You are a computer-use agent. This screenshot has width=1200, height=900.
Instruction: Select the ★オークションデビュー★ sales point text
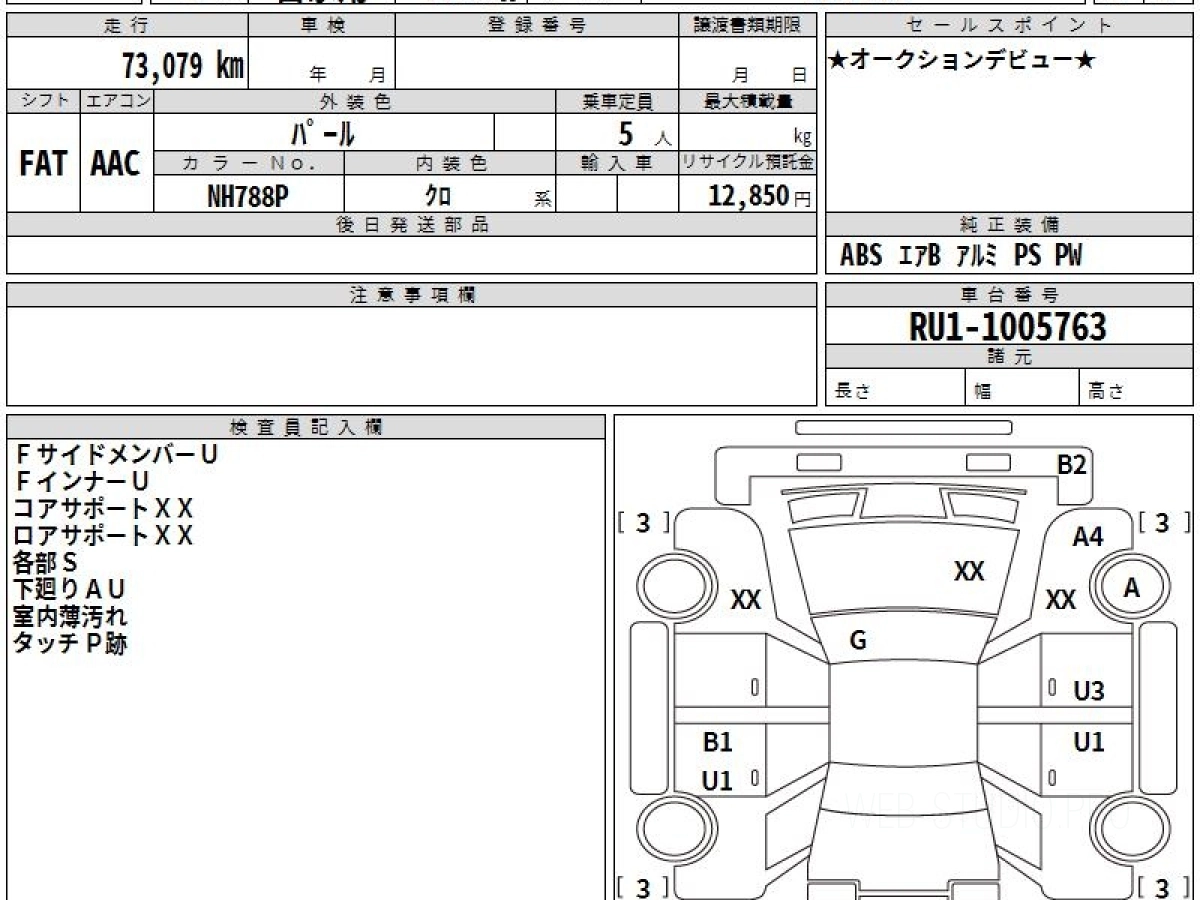tap(962, 60)
